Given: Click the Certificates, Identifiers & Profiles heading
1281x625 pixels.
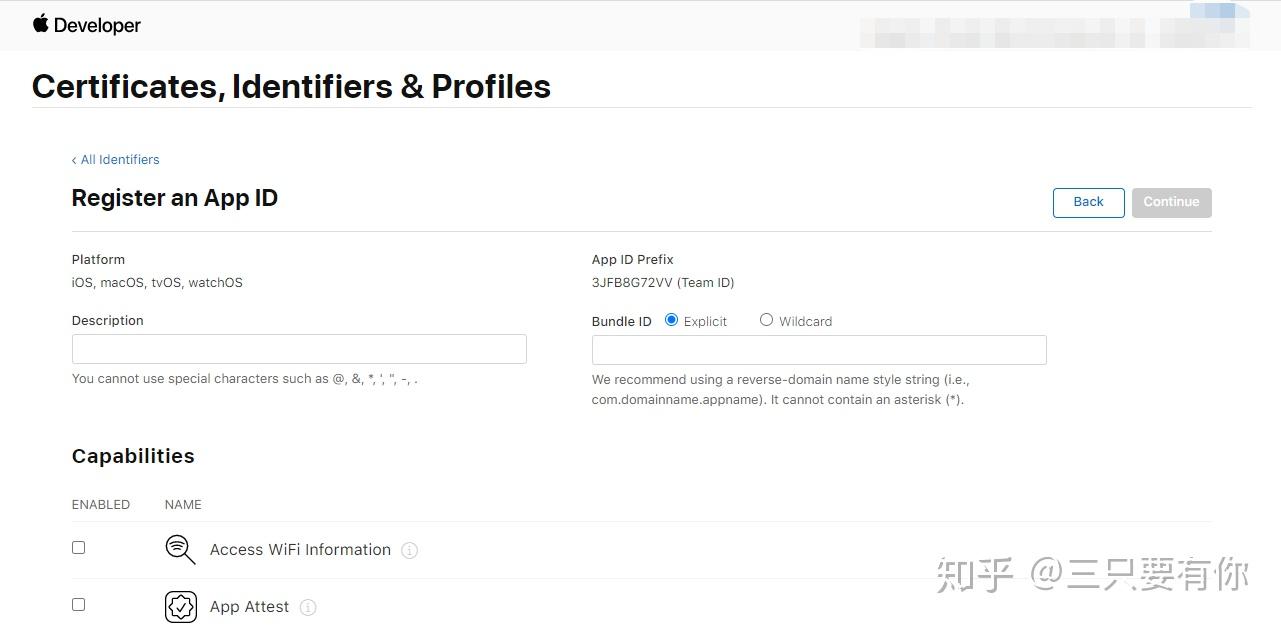Looking at the screenshot, I should pyautogui.click(x=291, y=87).
